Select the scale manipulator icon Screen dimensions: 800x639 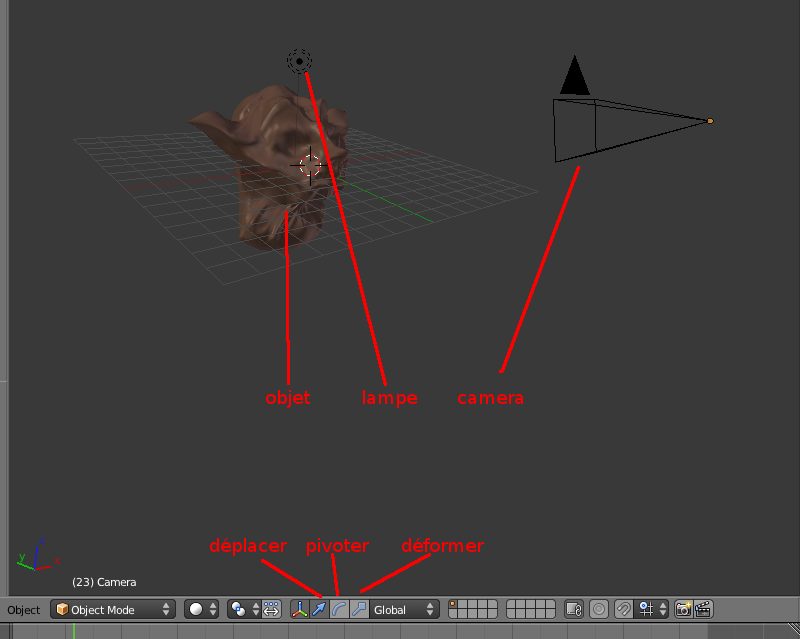tap(359, 609)
